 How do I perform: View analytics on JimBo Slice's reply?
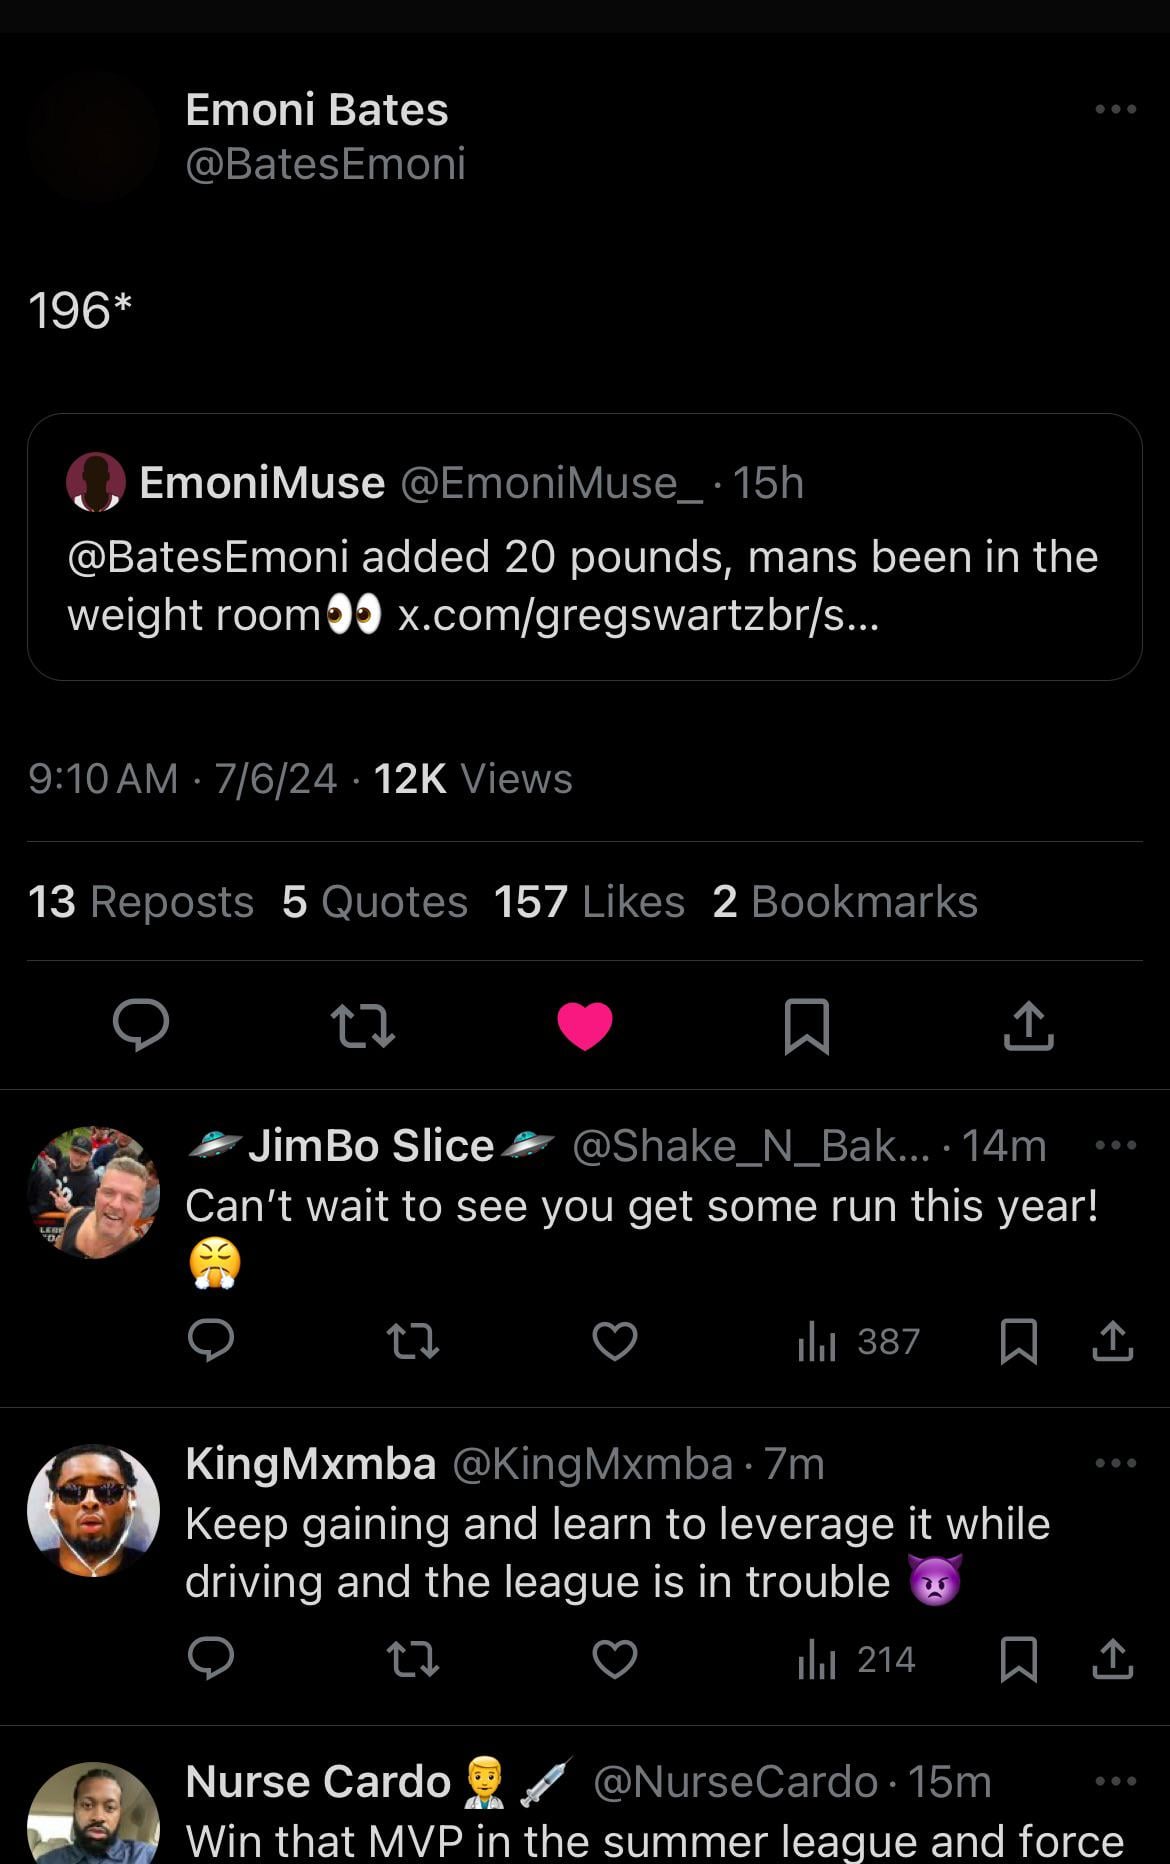point(858,1341)
